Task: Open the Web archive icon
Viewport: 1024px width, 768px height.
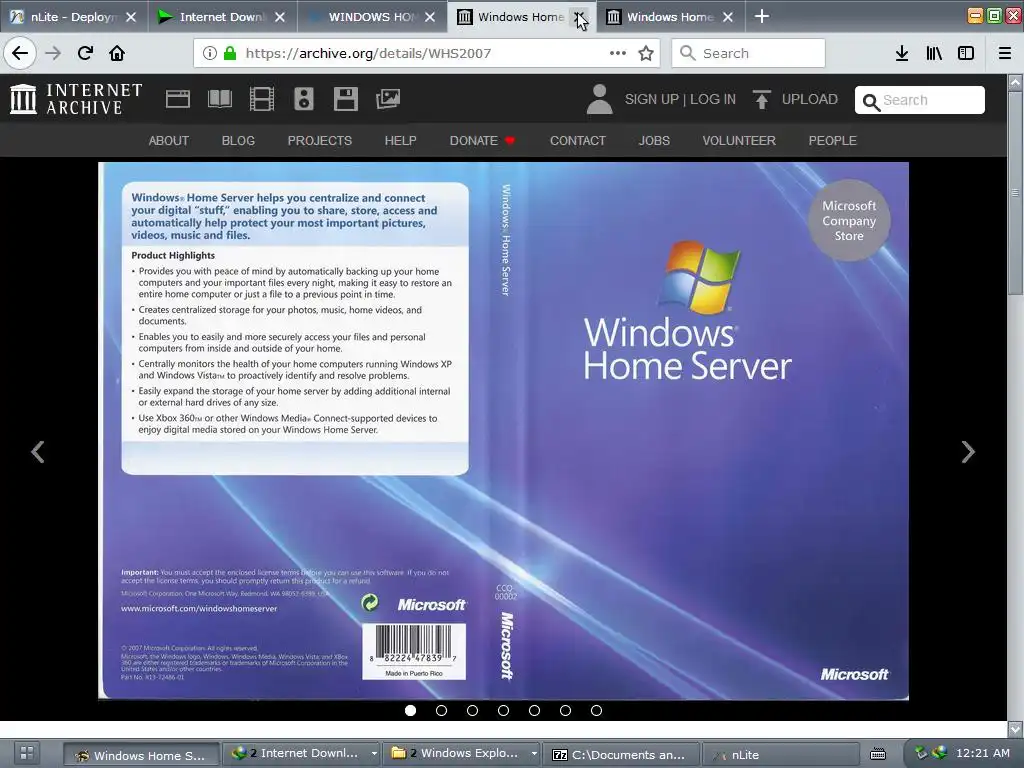Action: [x=178, y=99]
